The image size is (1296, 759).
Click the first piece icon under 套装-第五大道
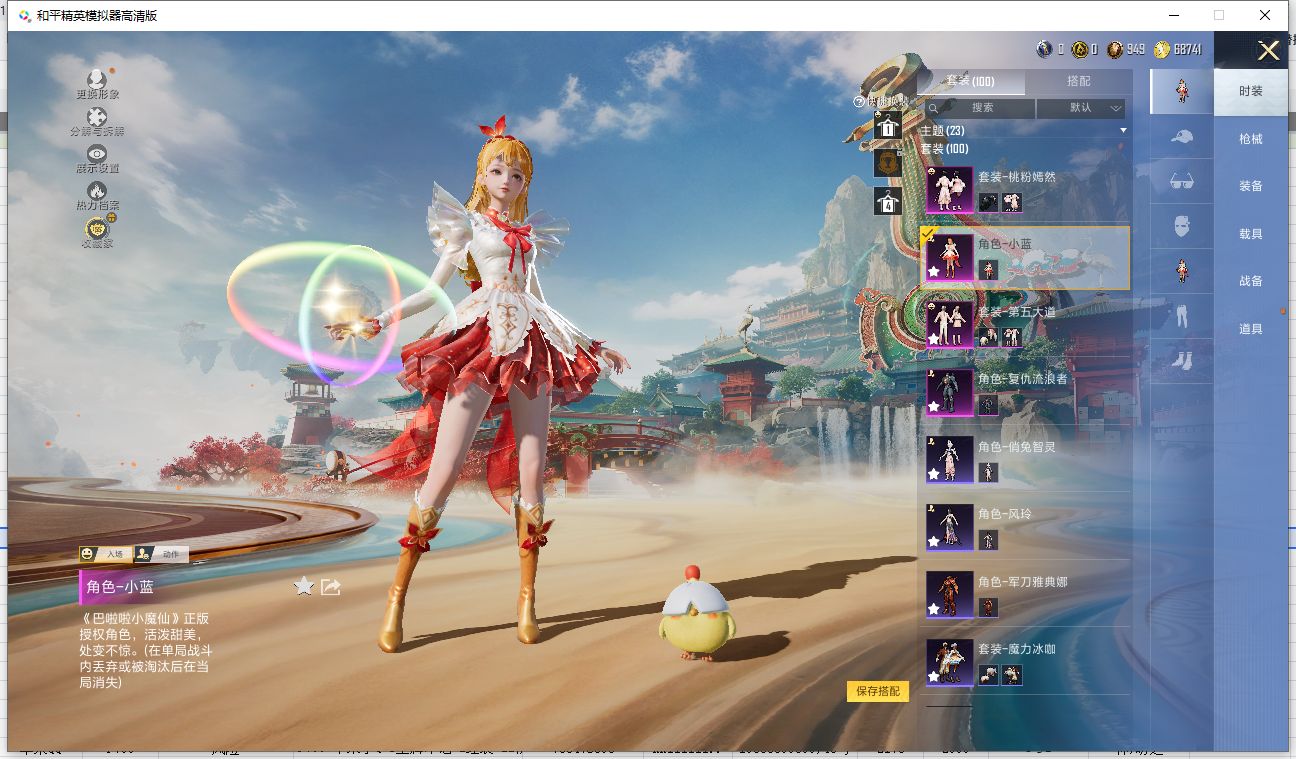pyautogui.click(x=988, y=337)
